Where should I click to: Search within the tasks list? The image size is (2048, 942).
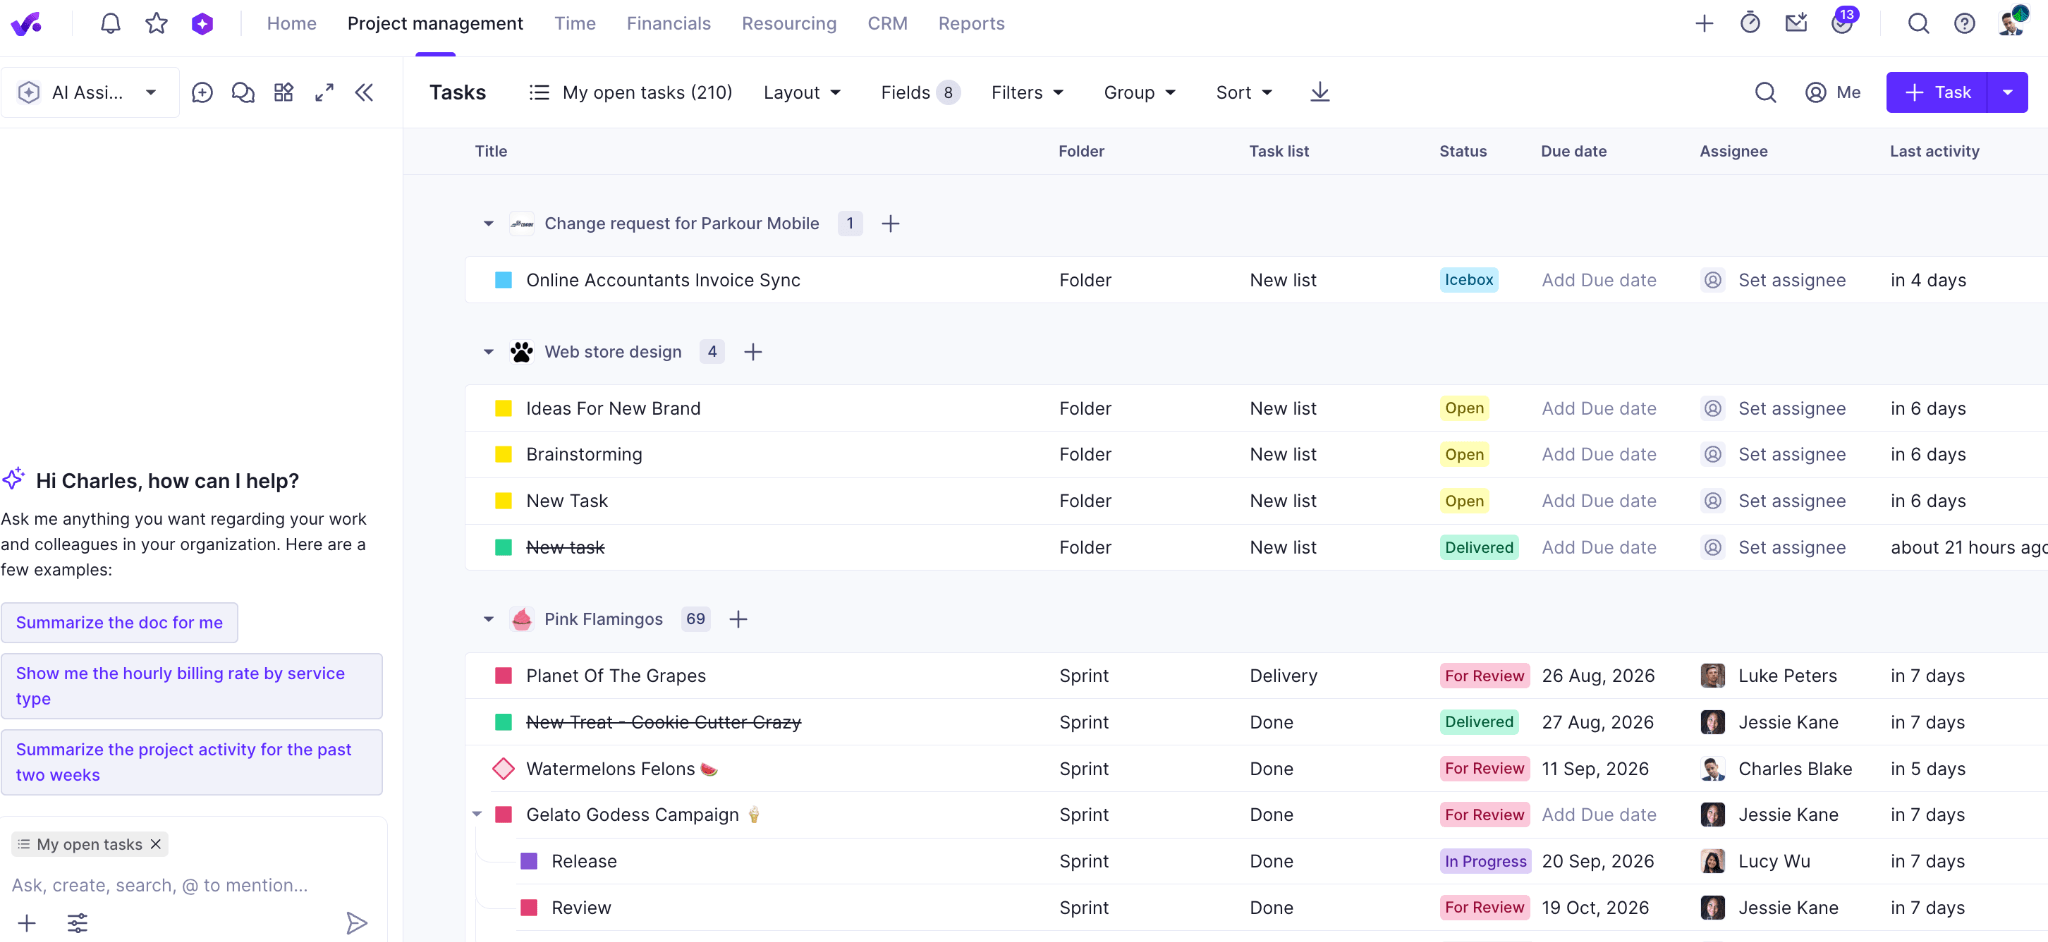click(1766, 92)
